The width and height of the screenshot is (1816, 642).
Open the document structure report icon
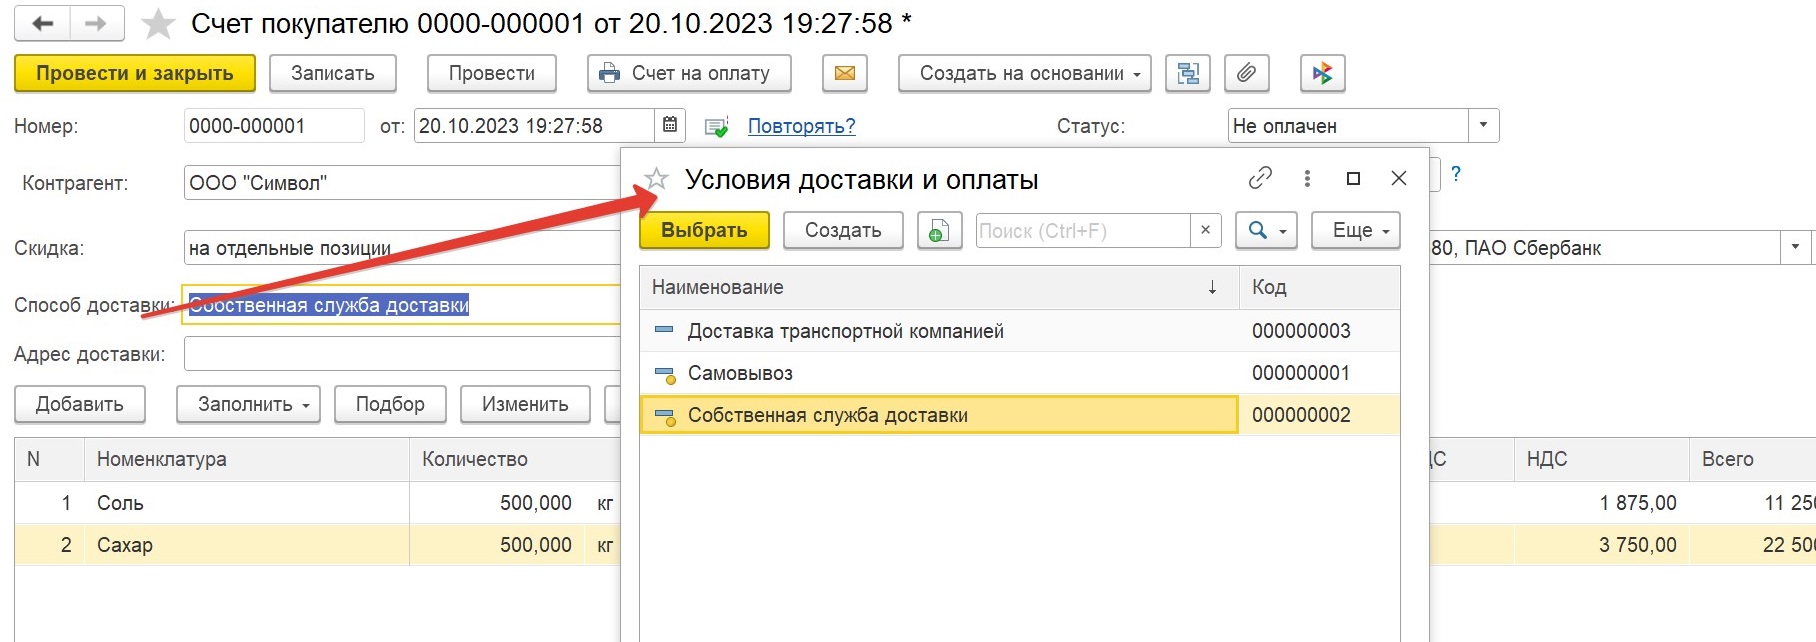(x=1188, y=73)
